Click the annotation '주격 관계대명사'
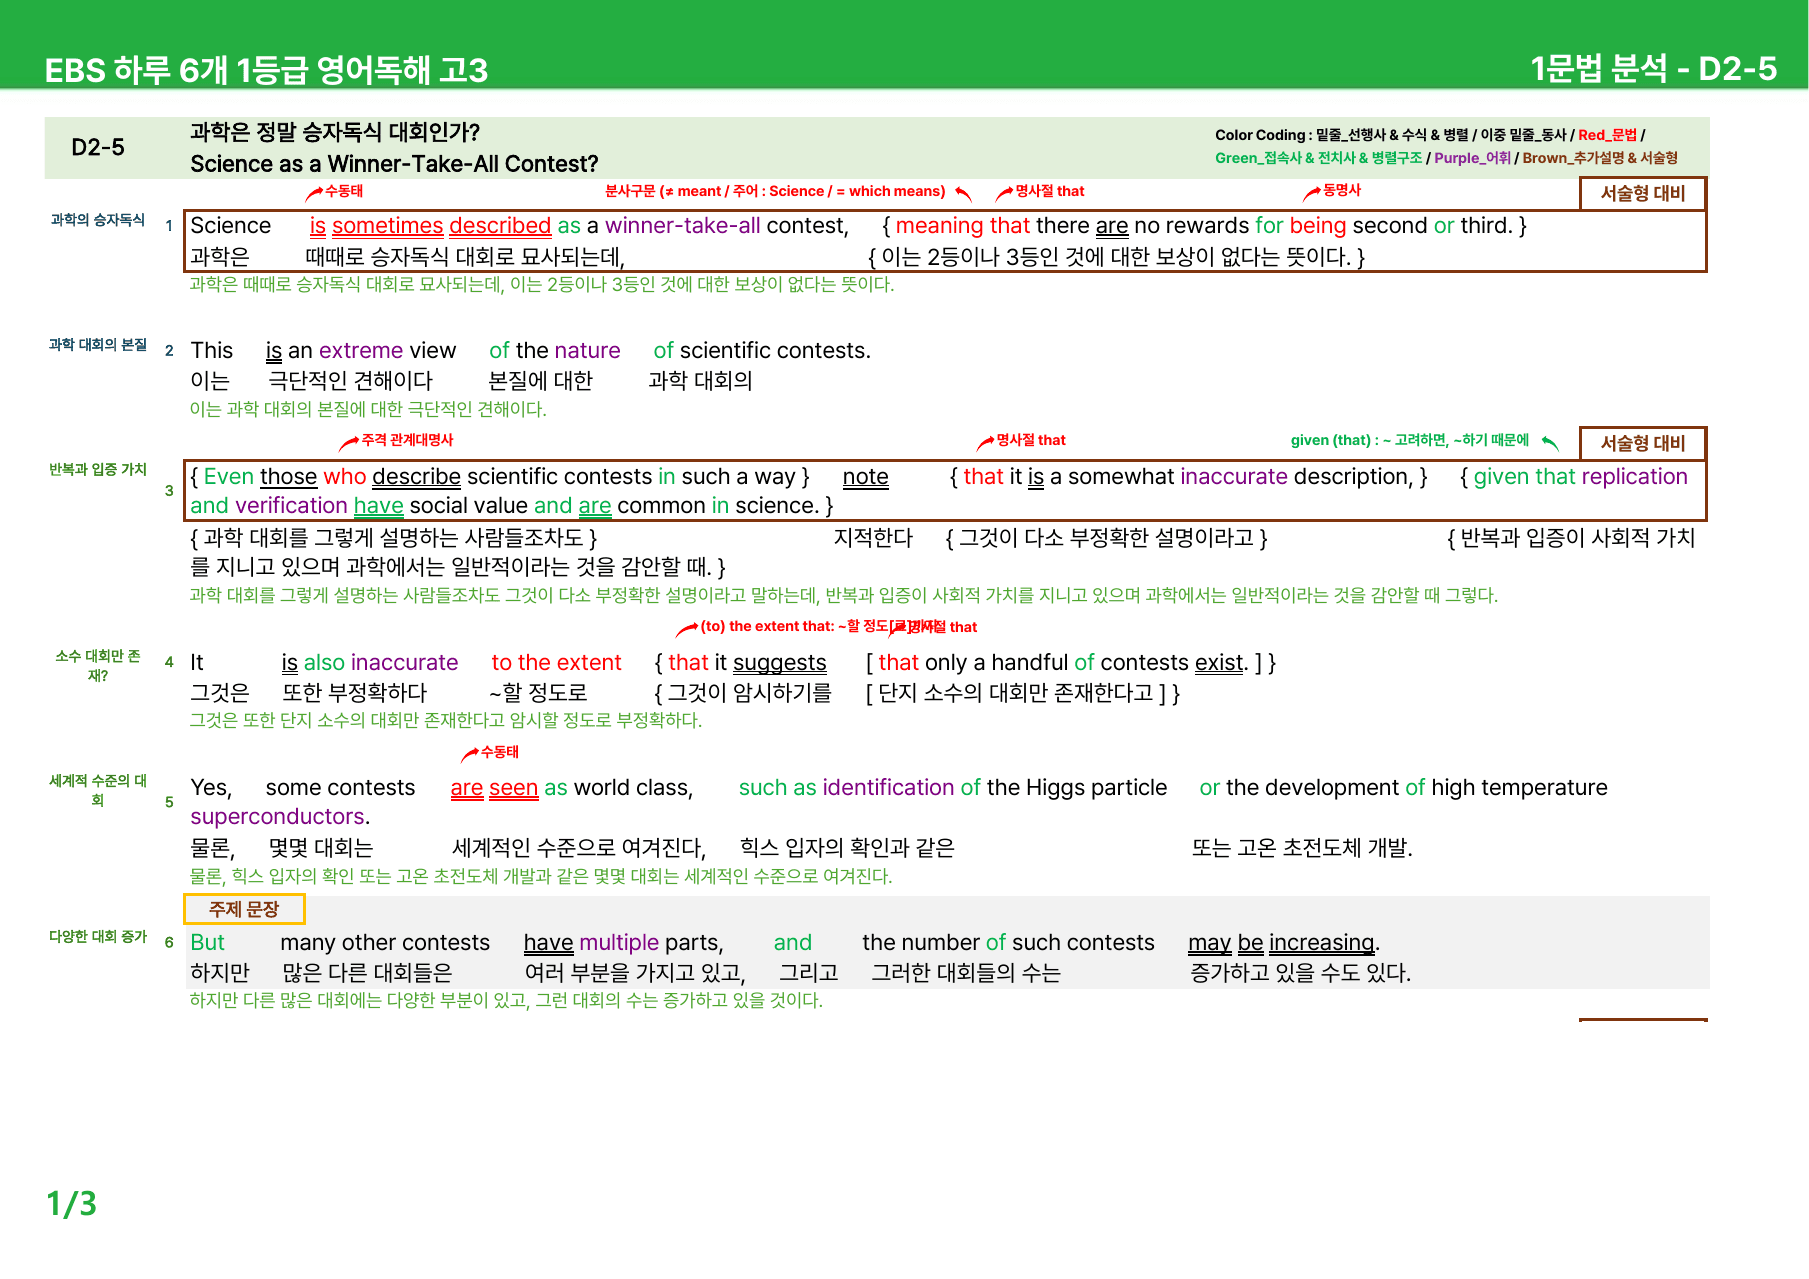Viewport: 1809px width, 1279px height. [x=407, y=440]
